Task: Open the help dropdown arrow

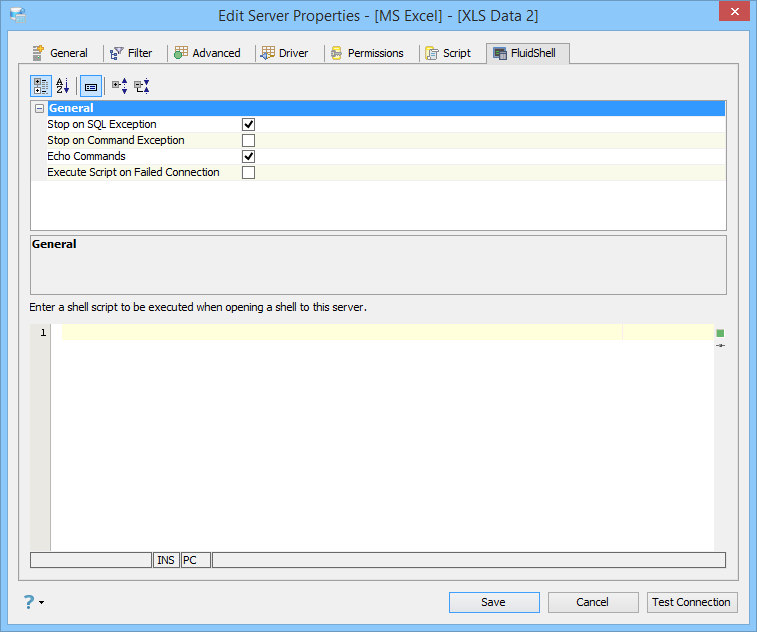Action: [x=42, y=603]
